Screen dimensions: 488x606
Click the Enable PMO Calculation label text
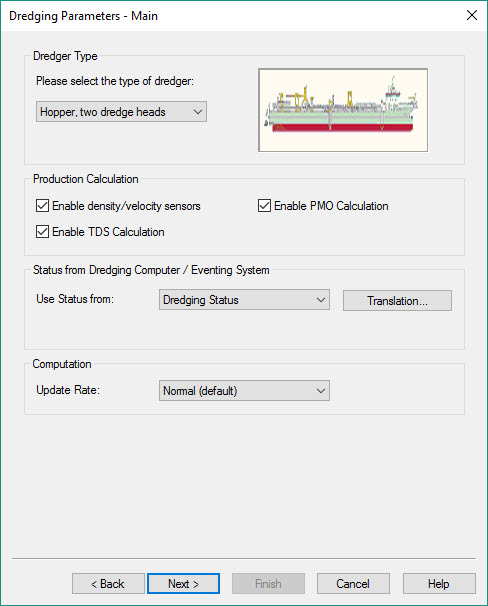point(331,206)
